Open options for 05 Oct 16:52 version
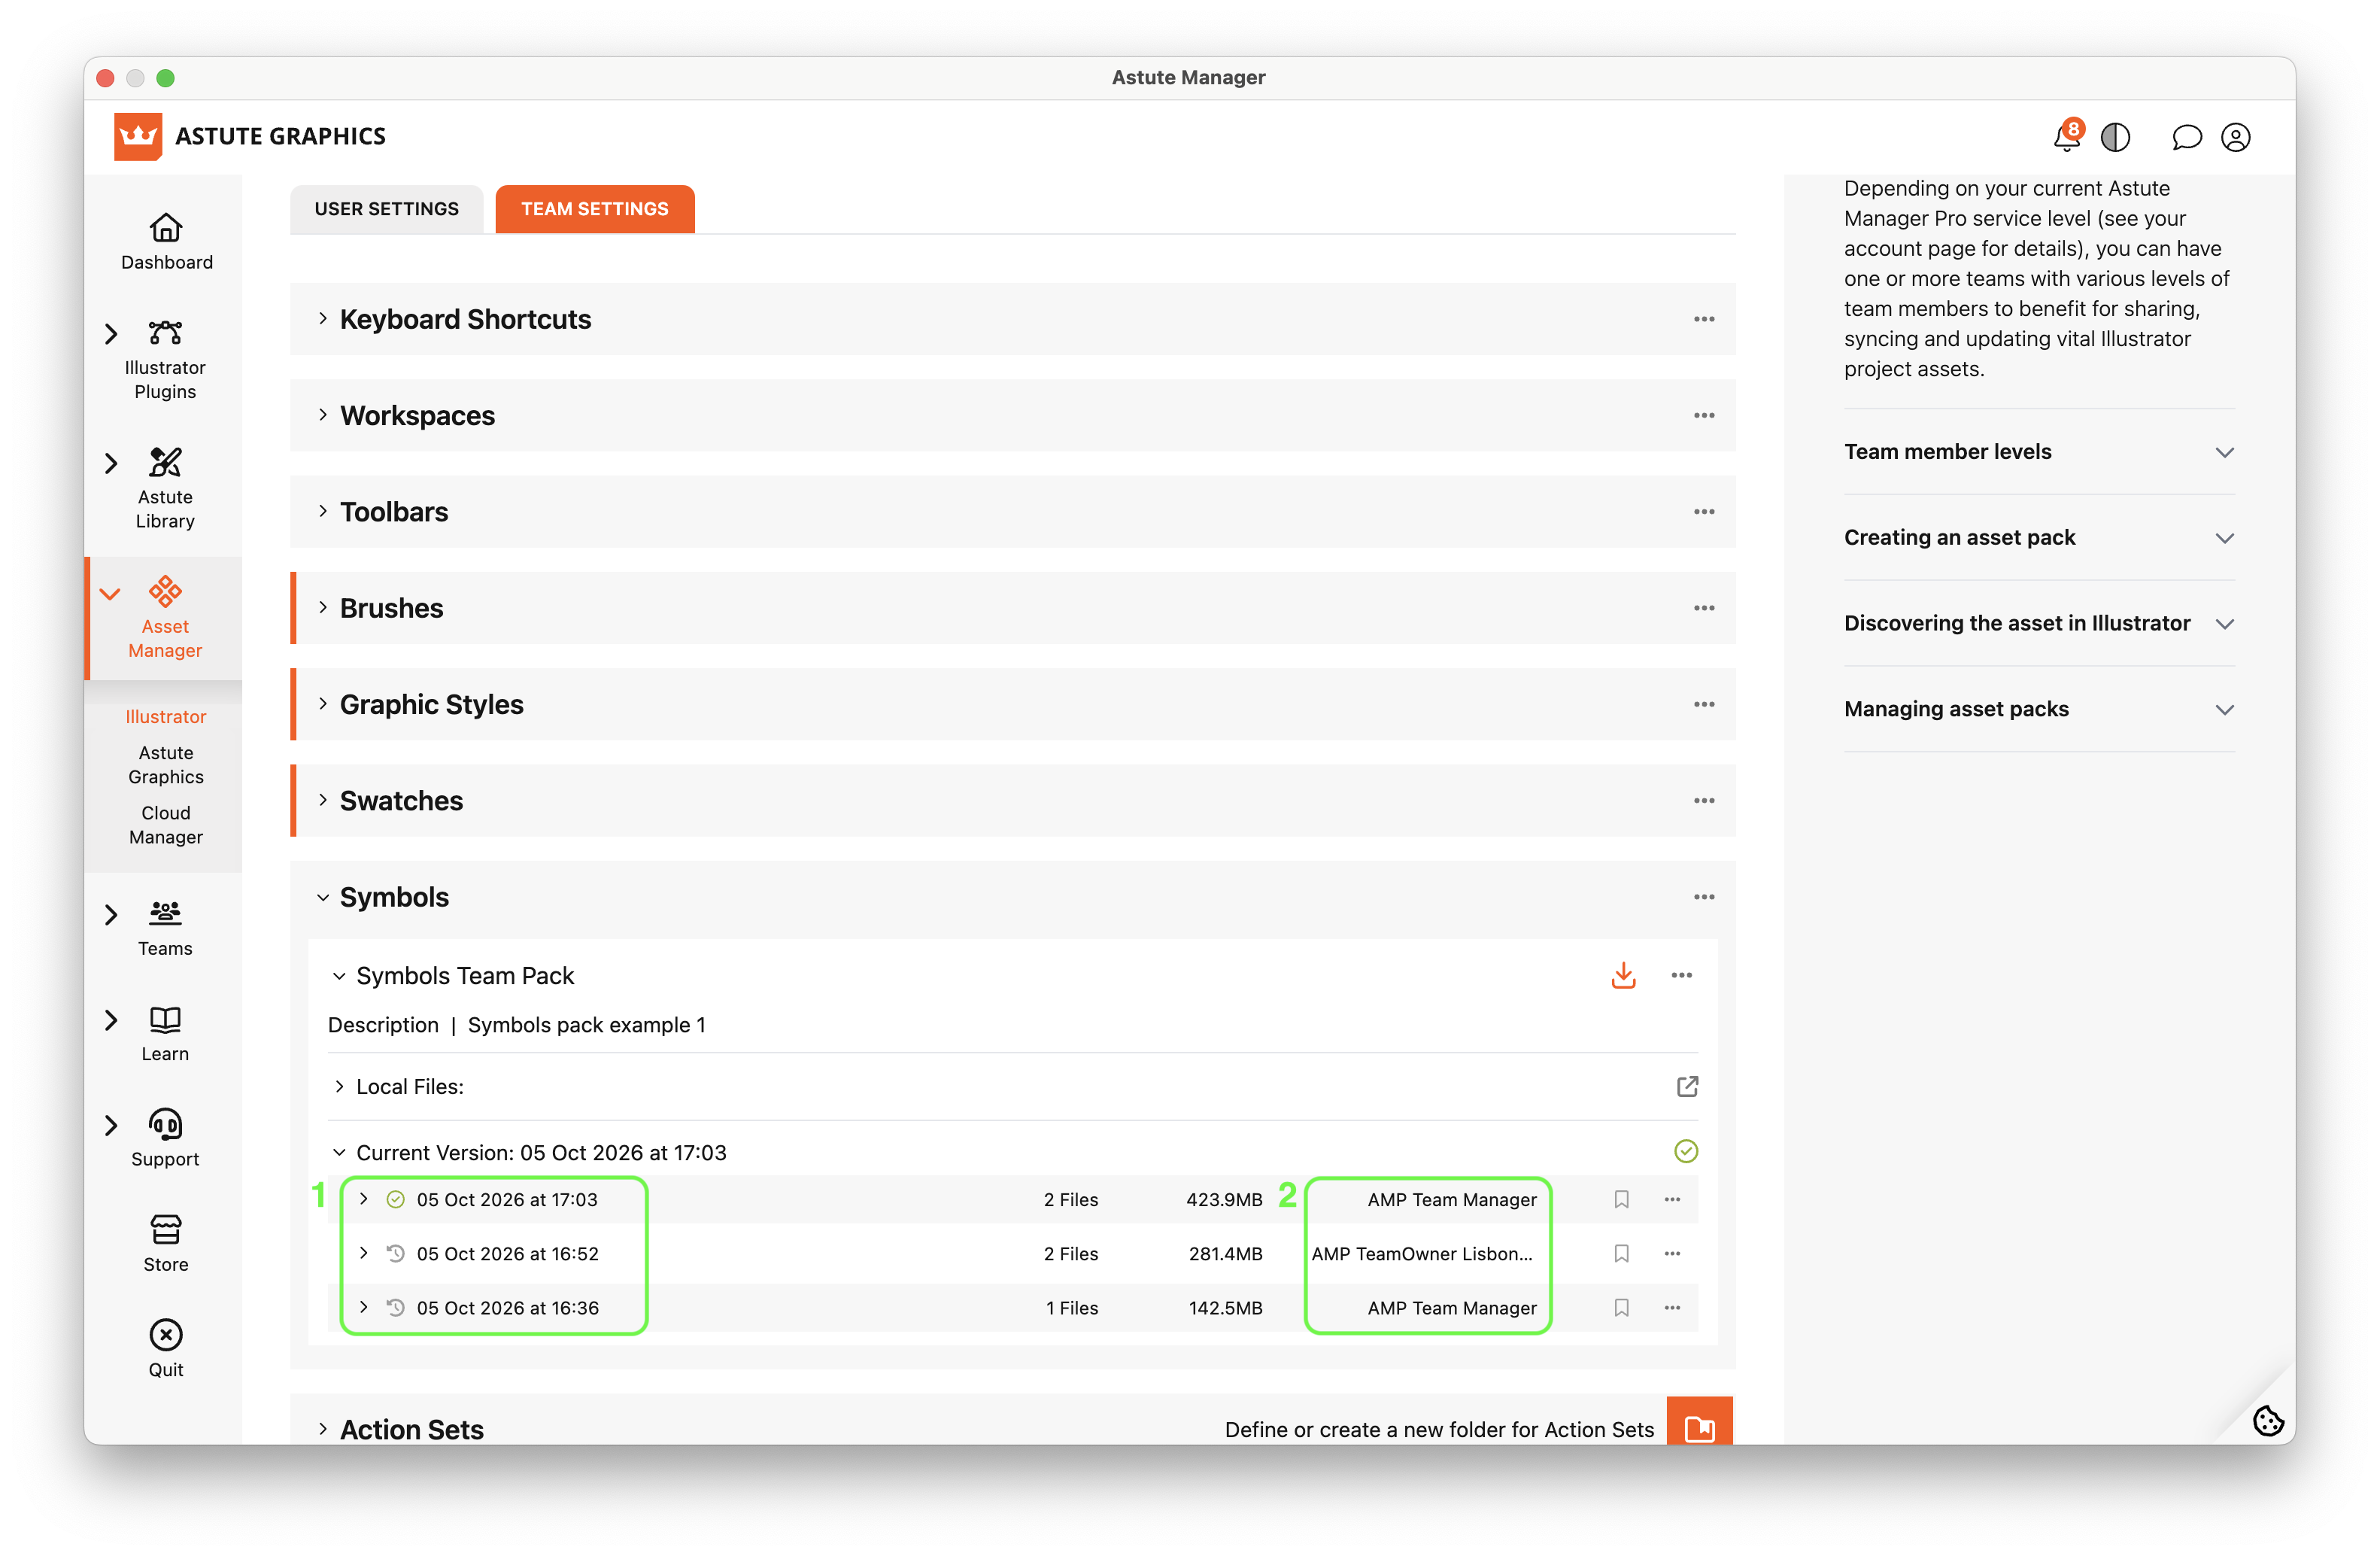Image resolution: width=2380 pixels, height=1556 pixels. (x=1672, y=1253)
